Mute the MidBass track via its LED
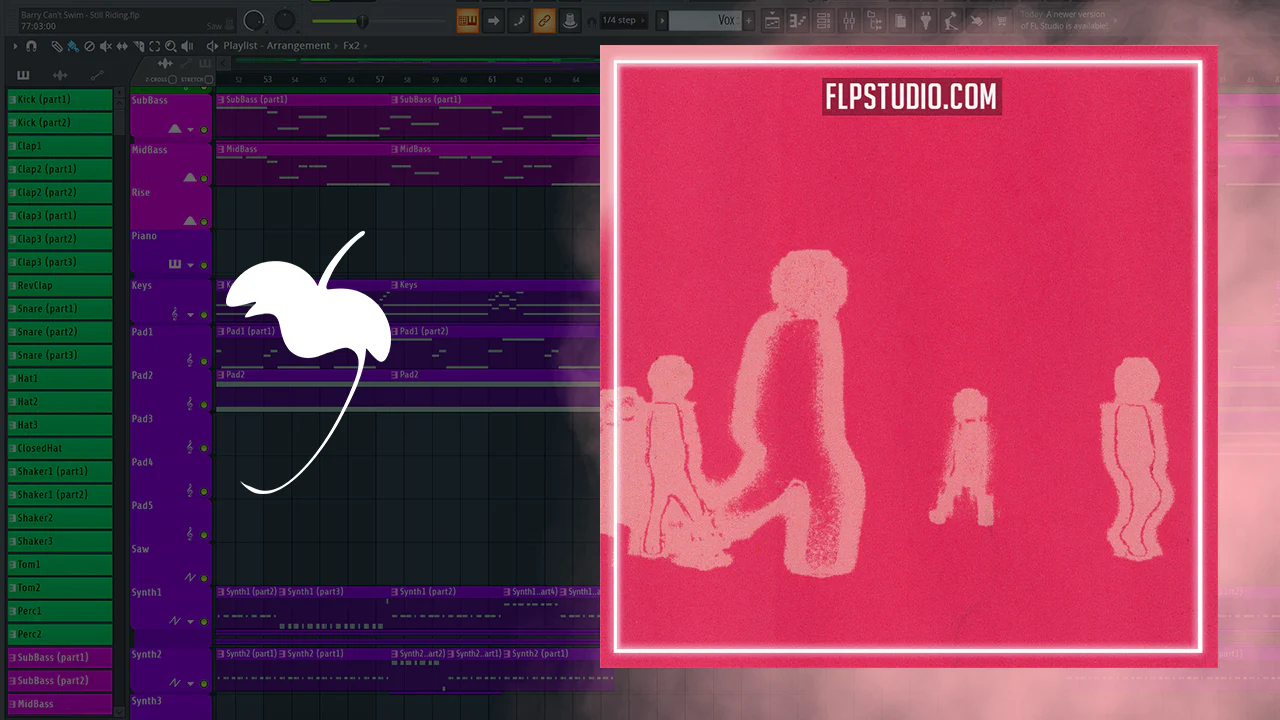1280x720 pixels. click(x=204, y=178)
